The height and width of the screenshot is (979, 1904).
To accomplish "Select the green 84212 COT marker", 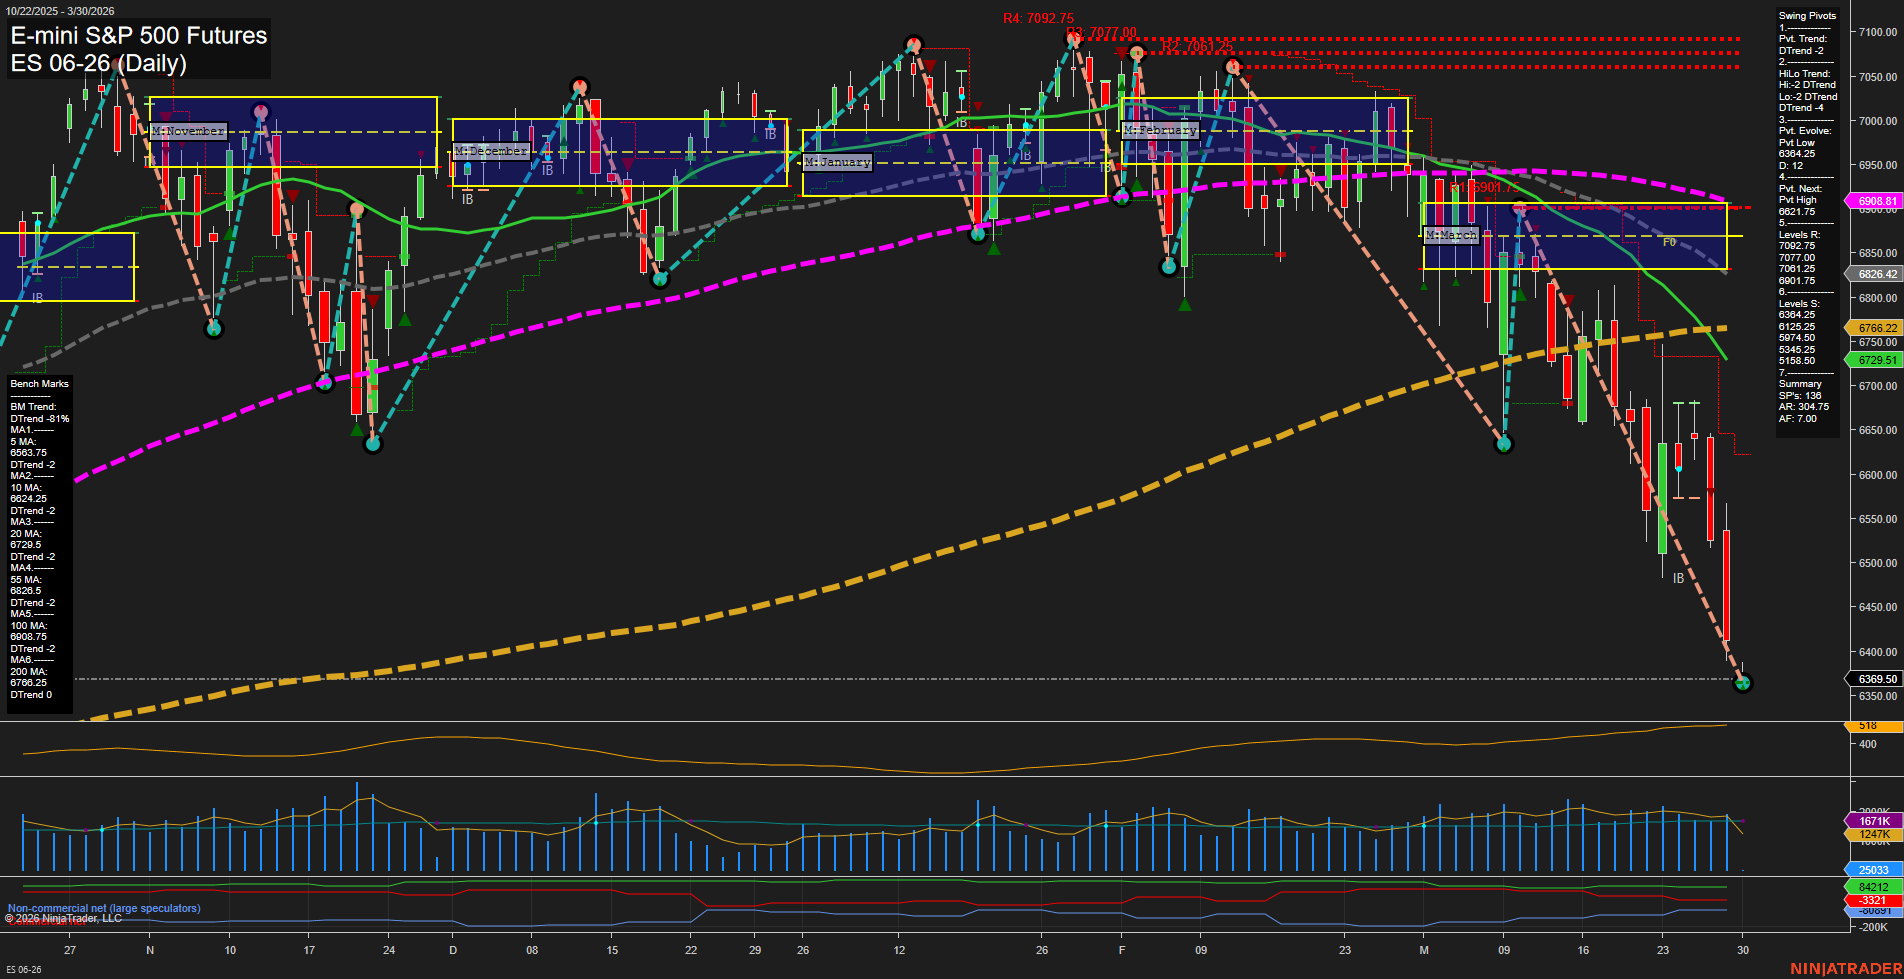I will pos(1873,885).
